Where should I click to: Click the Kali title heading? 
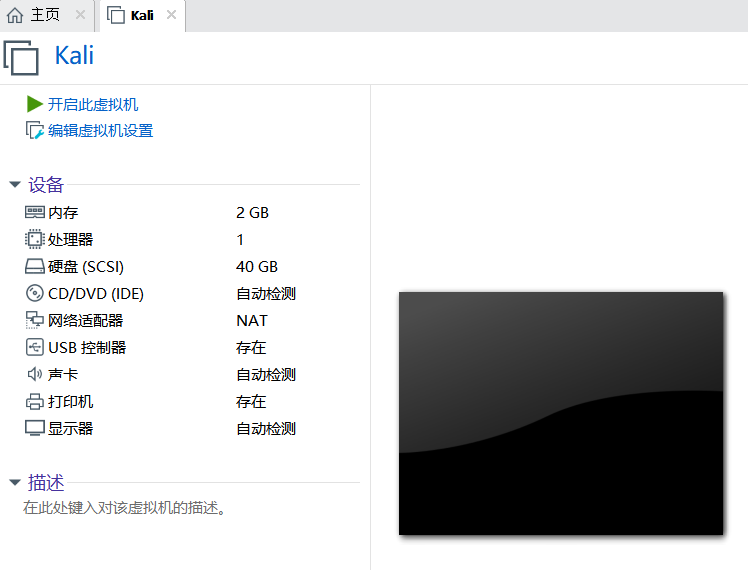click(74, 55)
